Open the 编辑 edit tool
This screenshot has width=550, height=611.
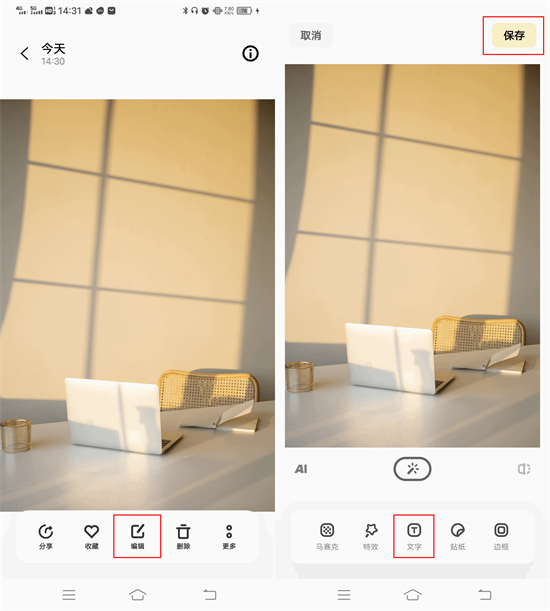(137, 536)
